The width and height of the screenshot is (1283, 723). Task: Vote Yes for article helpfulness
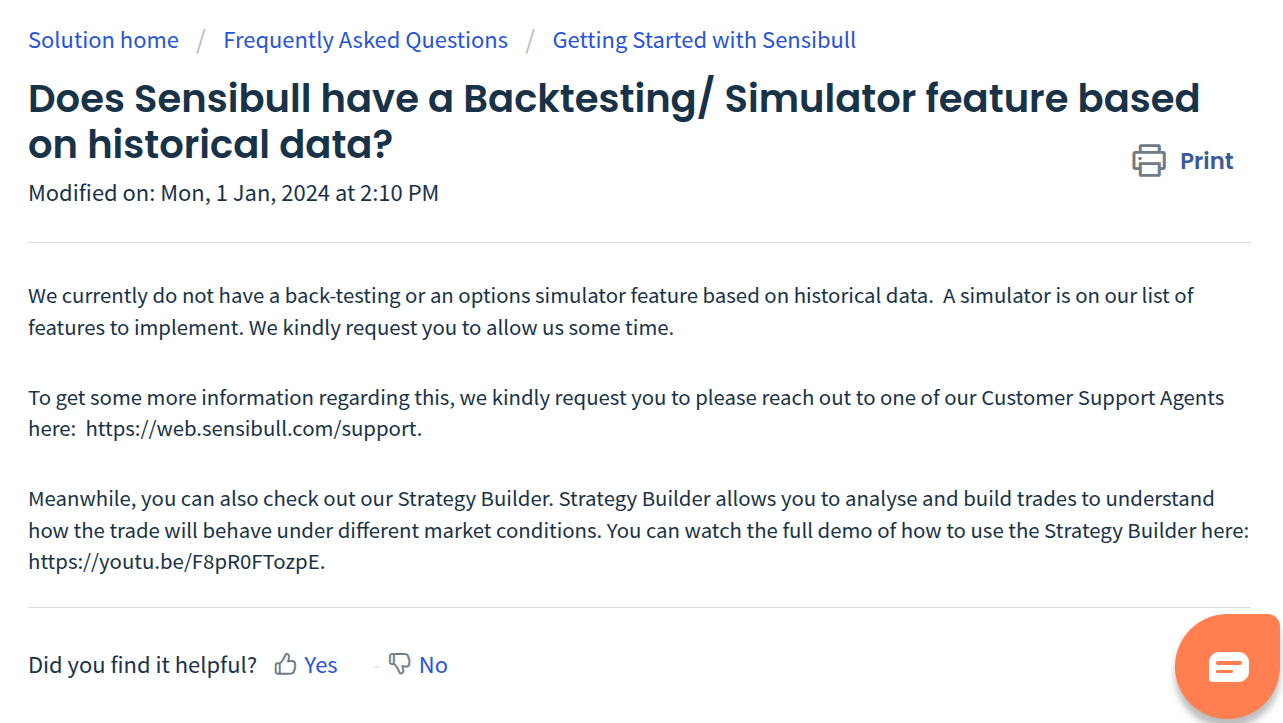point(321,665)
